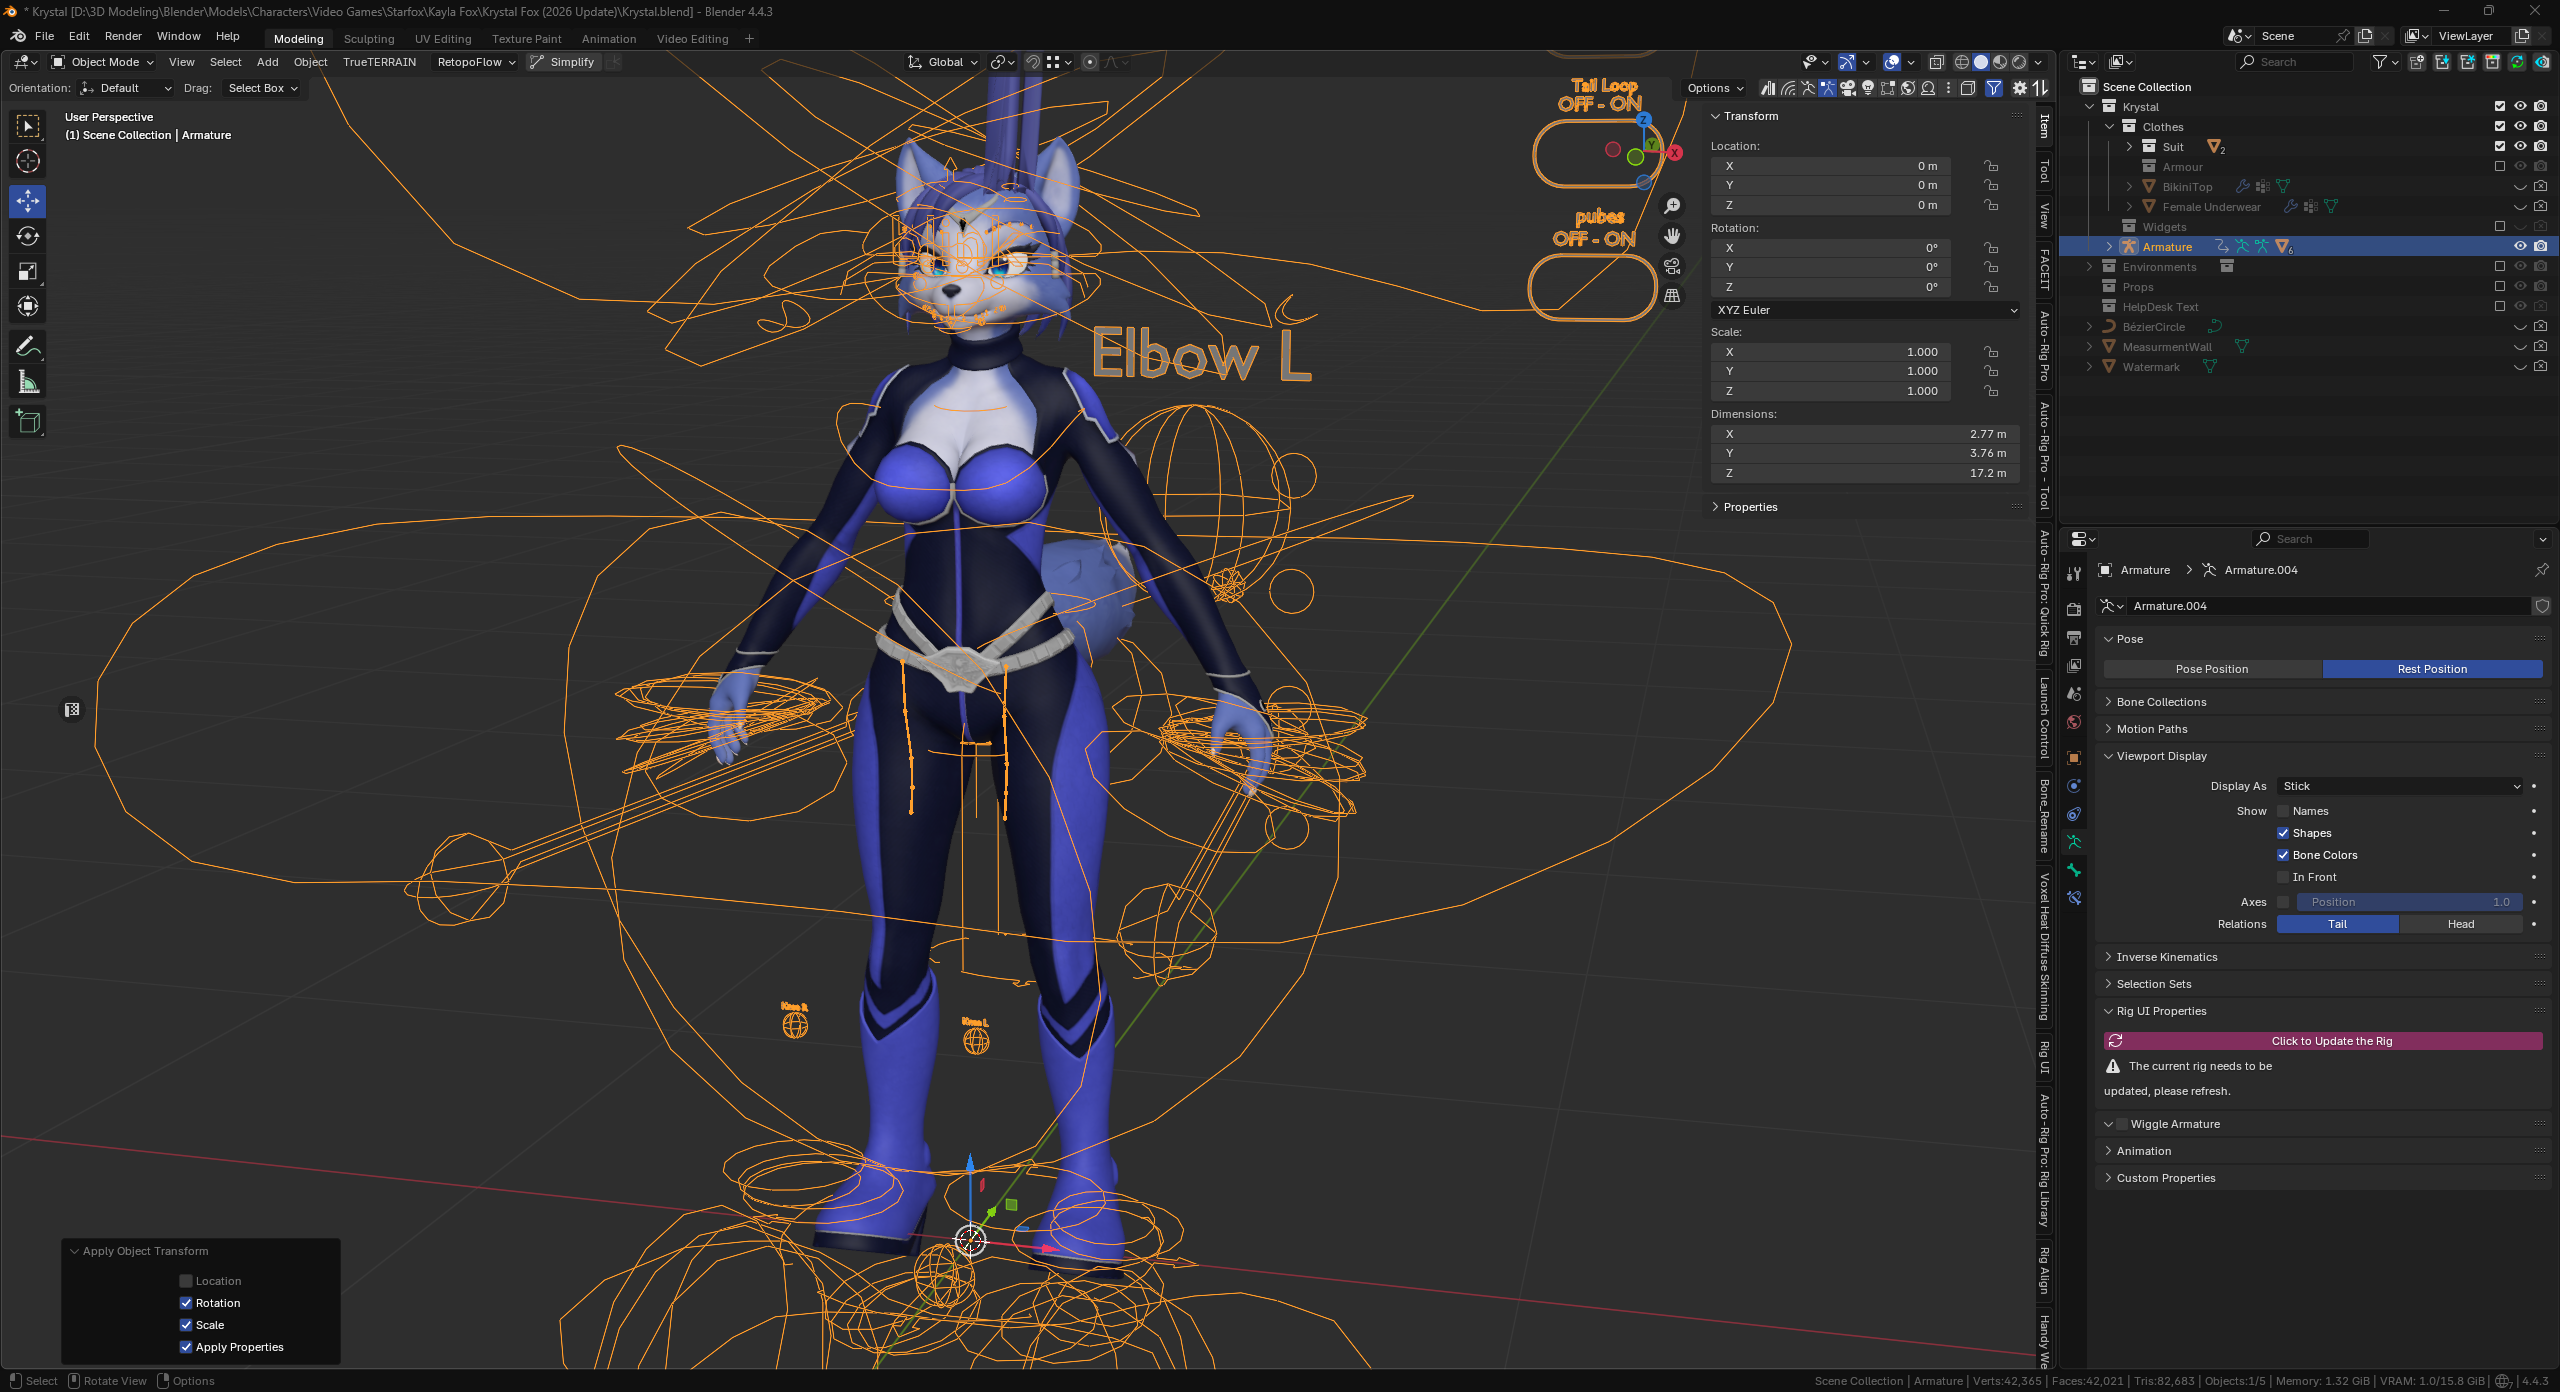Expand the Motion Paths panel

[x=2152, y=729]
